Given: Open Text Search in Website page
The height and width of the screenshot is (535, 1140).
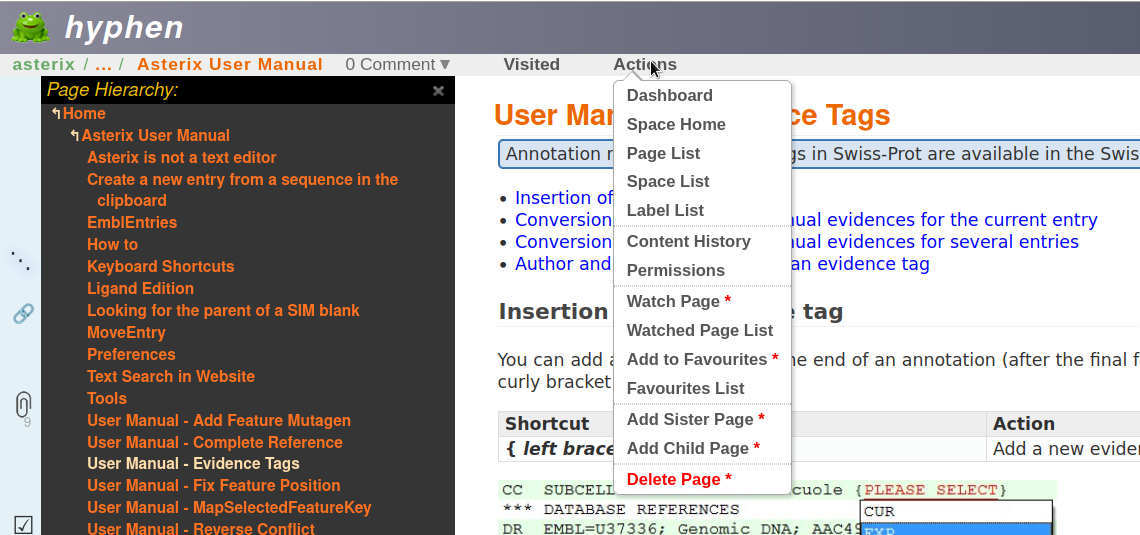Looking at the screenshot, I should point(171,377).
